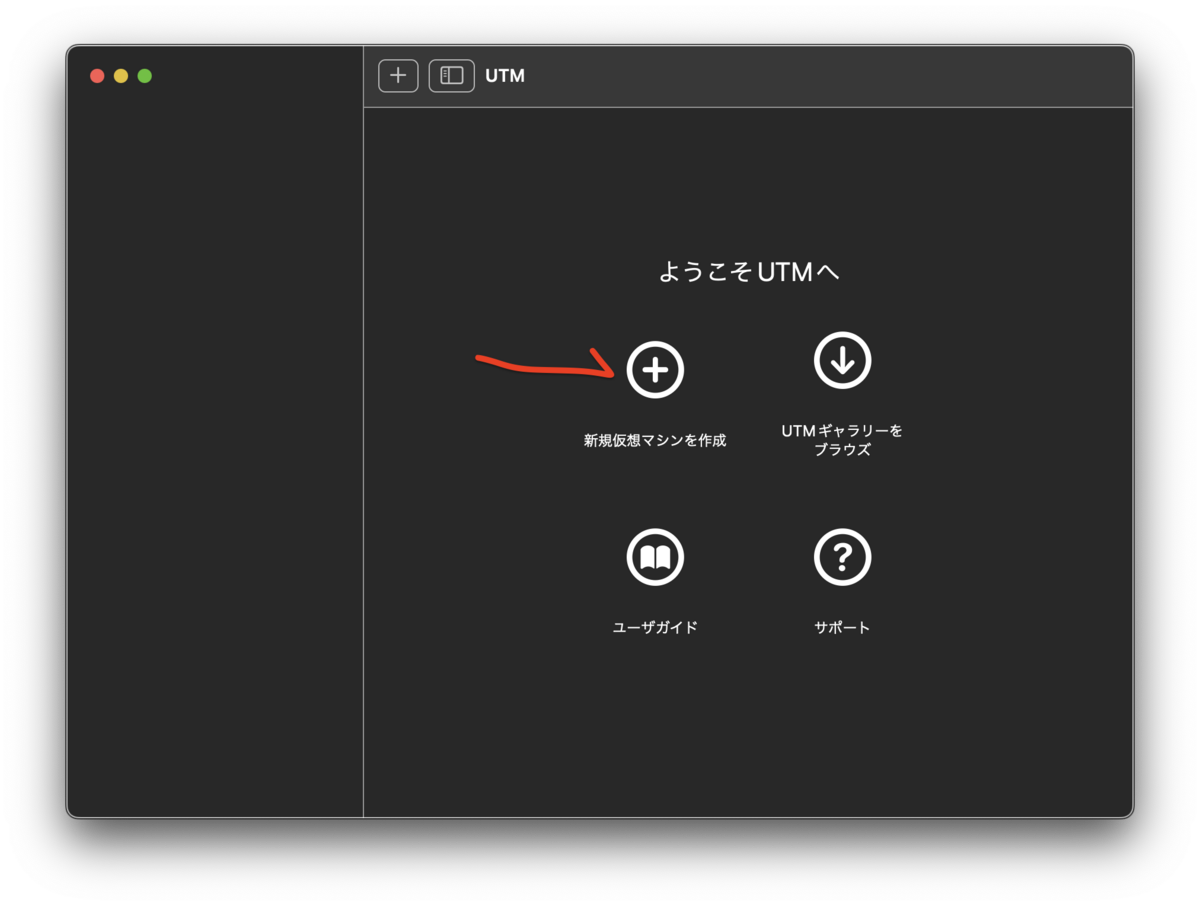Show the VM list using the sidebar toggle button
1200x906 pixels.
point(451,75)
